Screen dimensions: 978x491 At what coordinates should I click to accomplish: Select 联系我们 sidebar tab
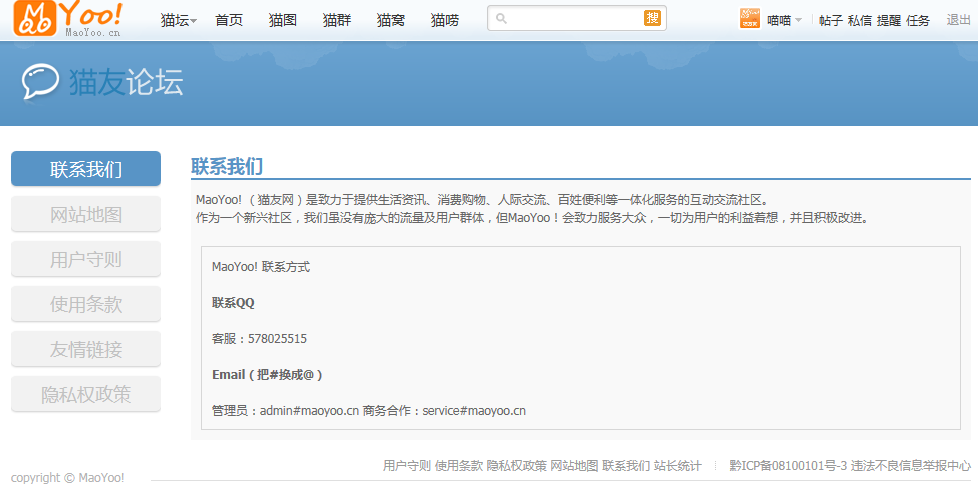tap(86, 168)
